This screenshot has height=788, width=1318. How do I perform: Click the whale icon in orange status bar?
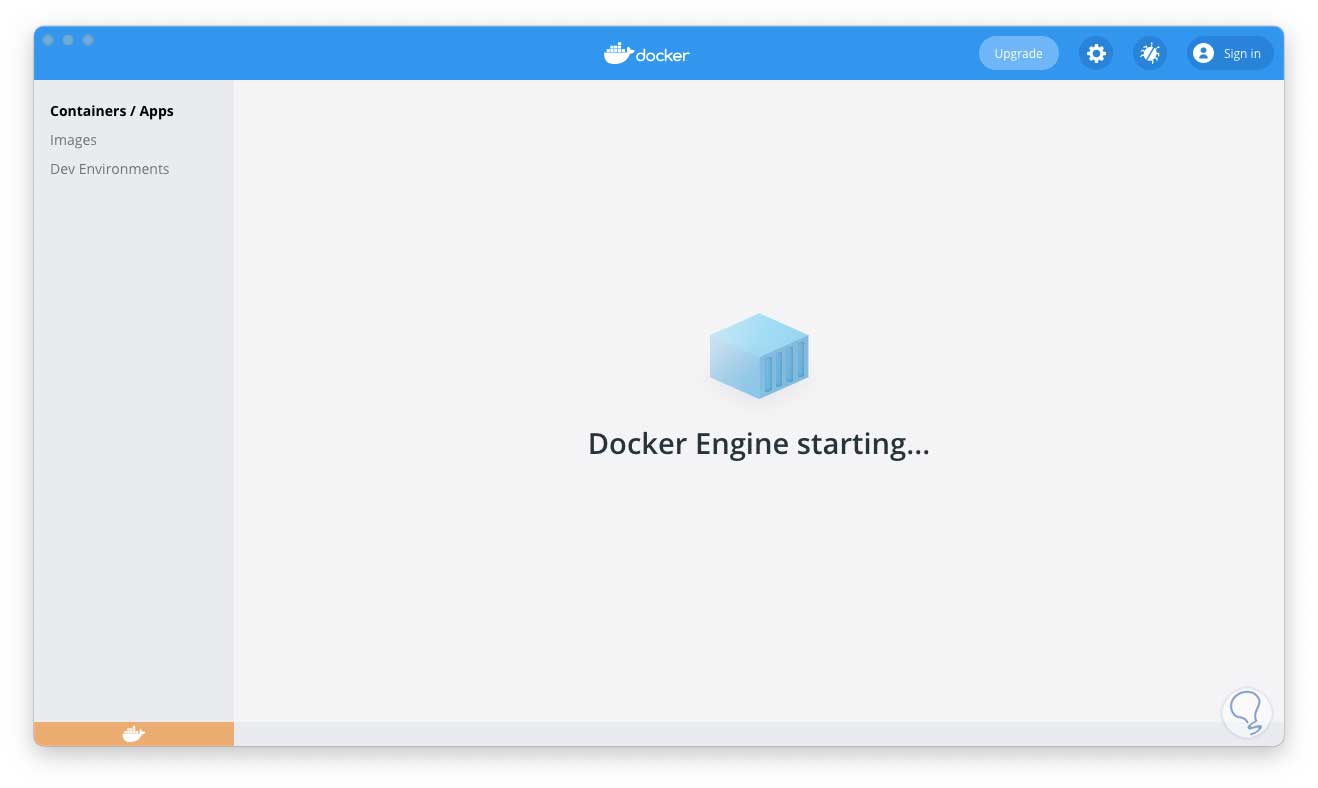133,734
